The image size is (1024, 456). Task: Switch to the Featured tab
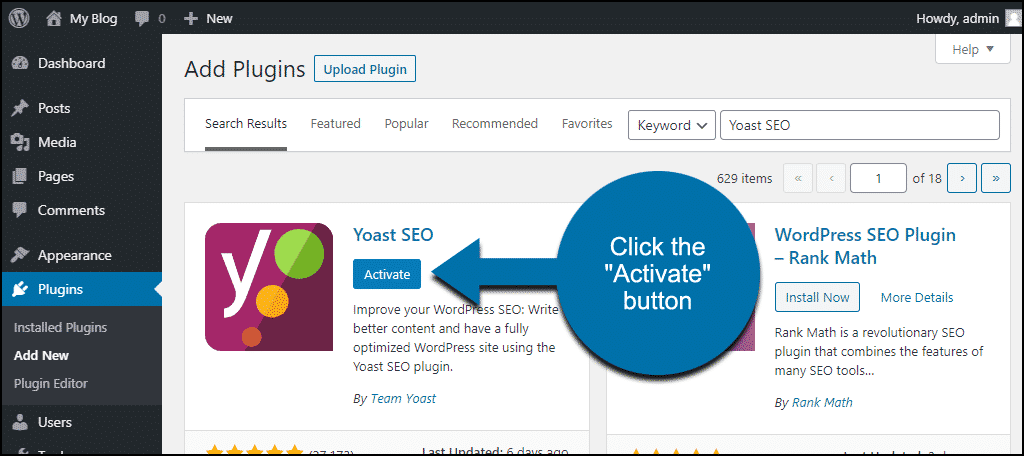coord(336,123)
